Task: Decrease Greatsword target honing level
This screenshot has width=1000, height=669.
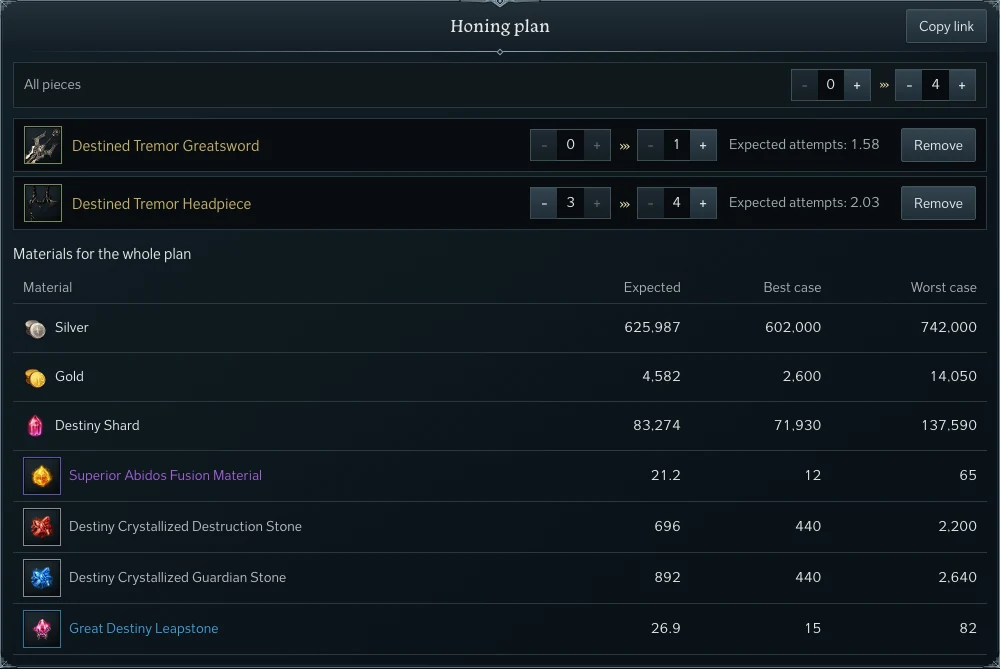Action: [x=650, y=145]
